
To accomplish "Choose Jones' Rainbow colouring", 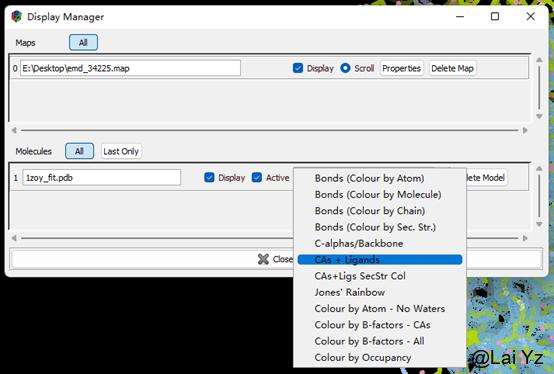I will click(x=380, y=292).
